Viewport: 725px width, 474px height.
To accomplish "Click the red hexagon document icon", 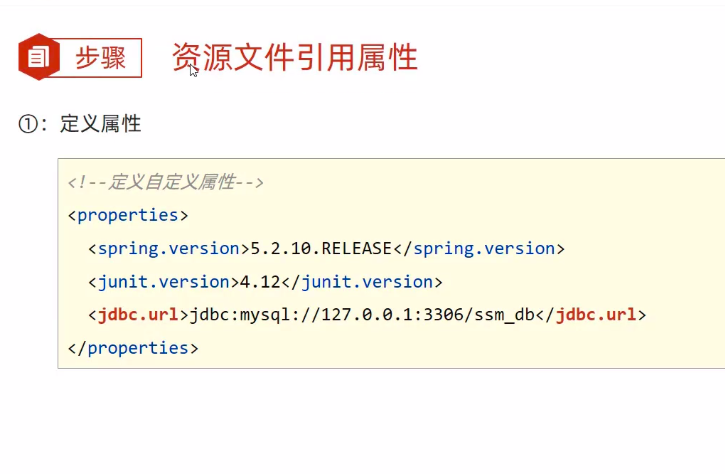I will 39,57.
